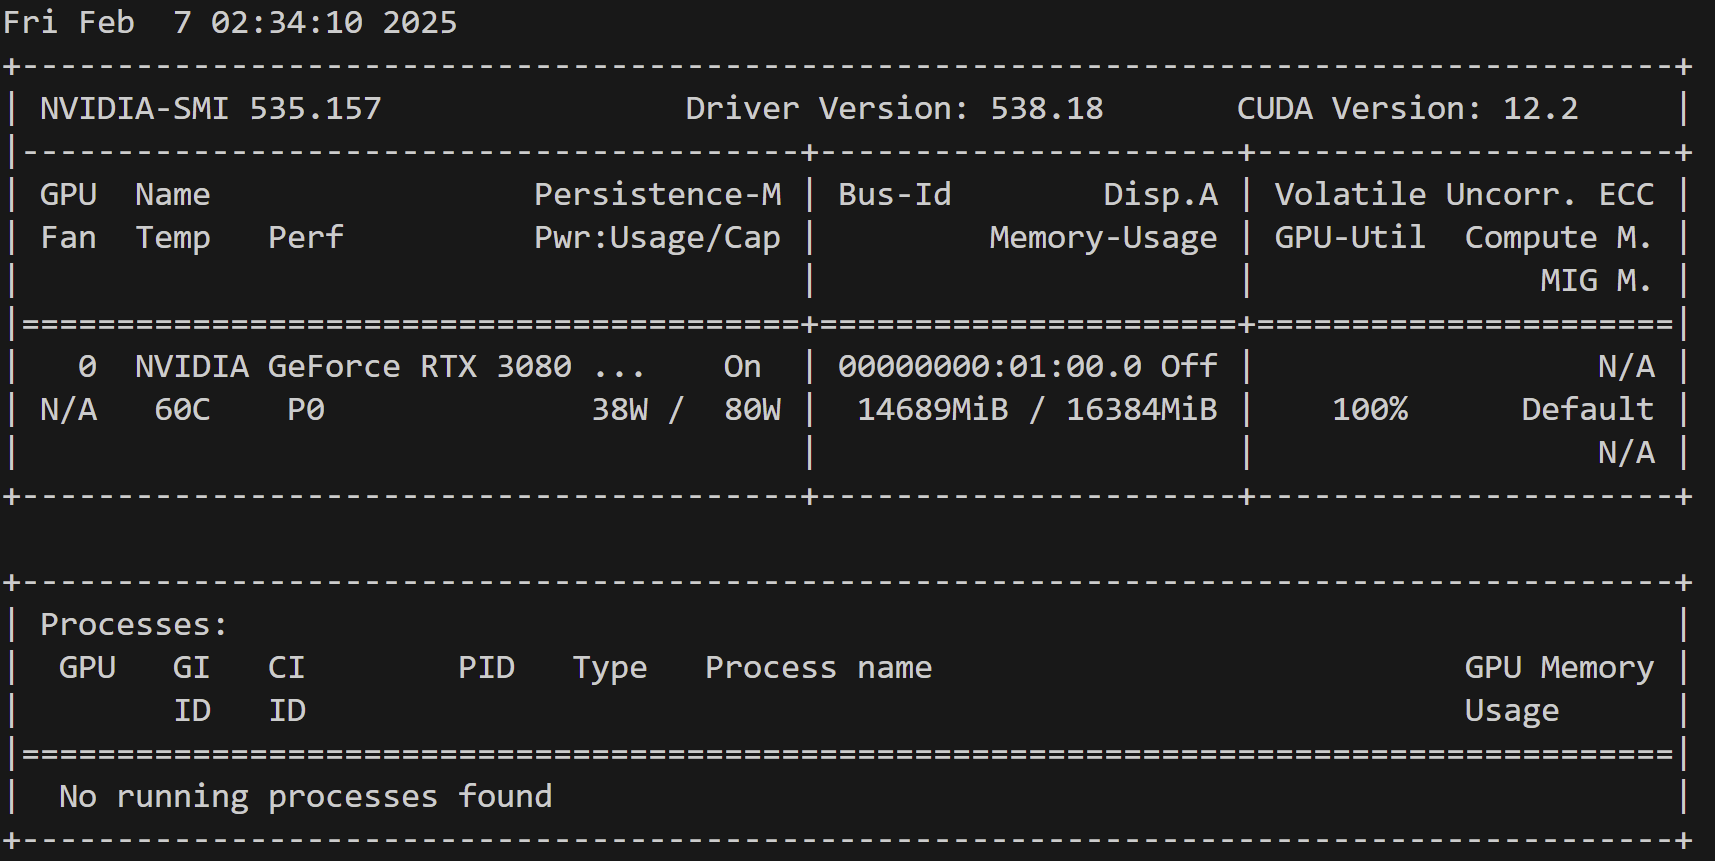Click the NVIDIA GeForce RTX 3080 name

coord(353,367)
